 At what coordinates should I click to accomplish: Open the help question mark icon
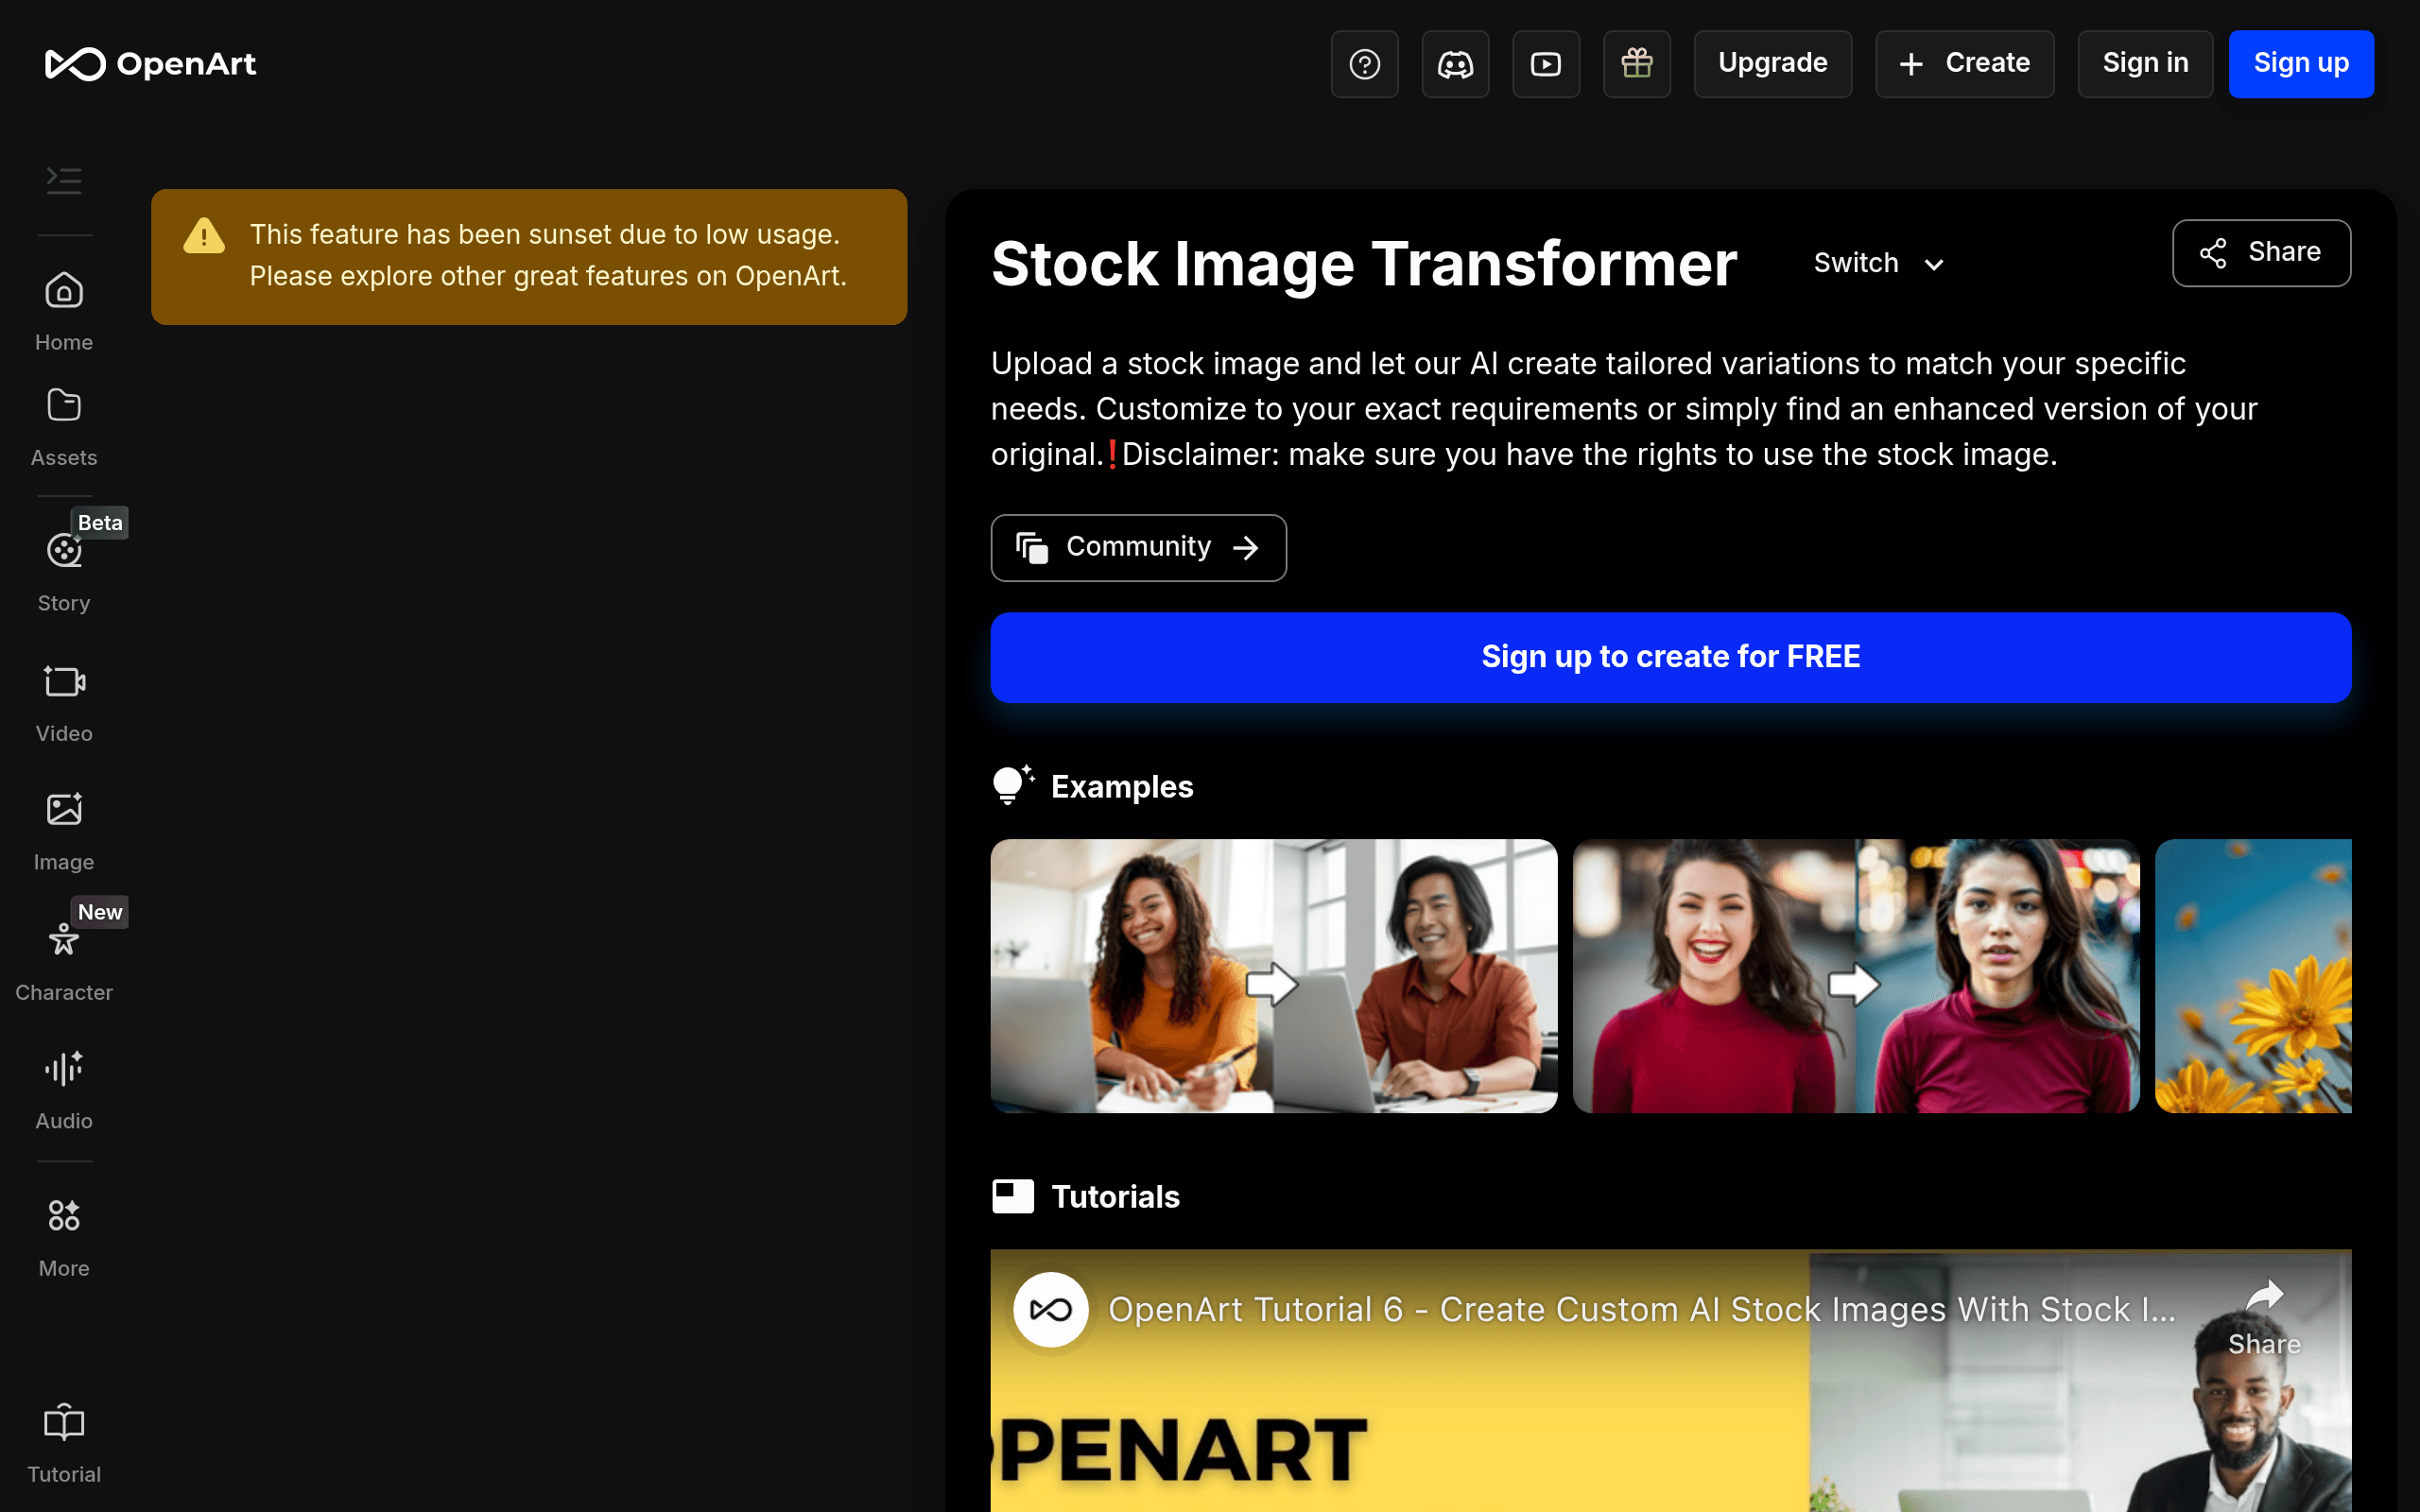coord(1364,64)
